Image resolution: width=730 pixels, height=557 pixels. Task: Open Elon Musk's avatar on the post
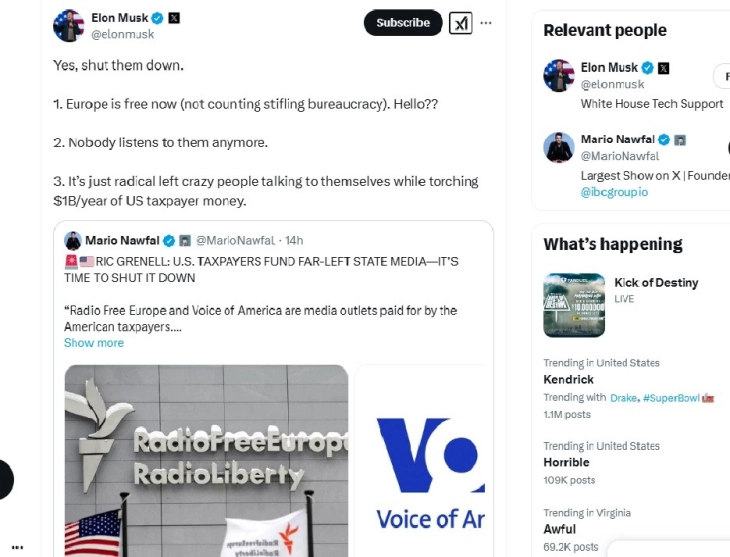68,25
